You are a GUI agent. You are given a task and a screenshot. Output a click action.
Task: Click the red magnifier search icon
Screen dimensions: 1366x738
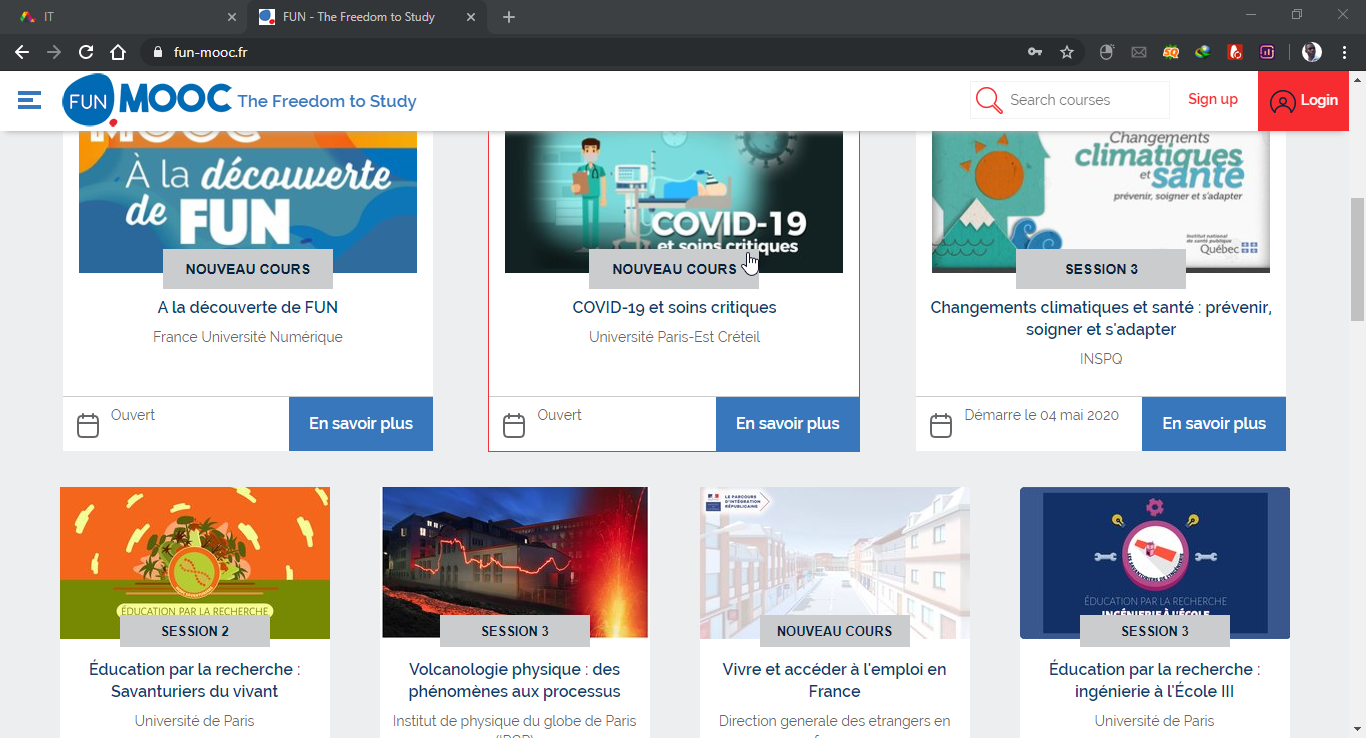coord(989,100)
